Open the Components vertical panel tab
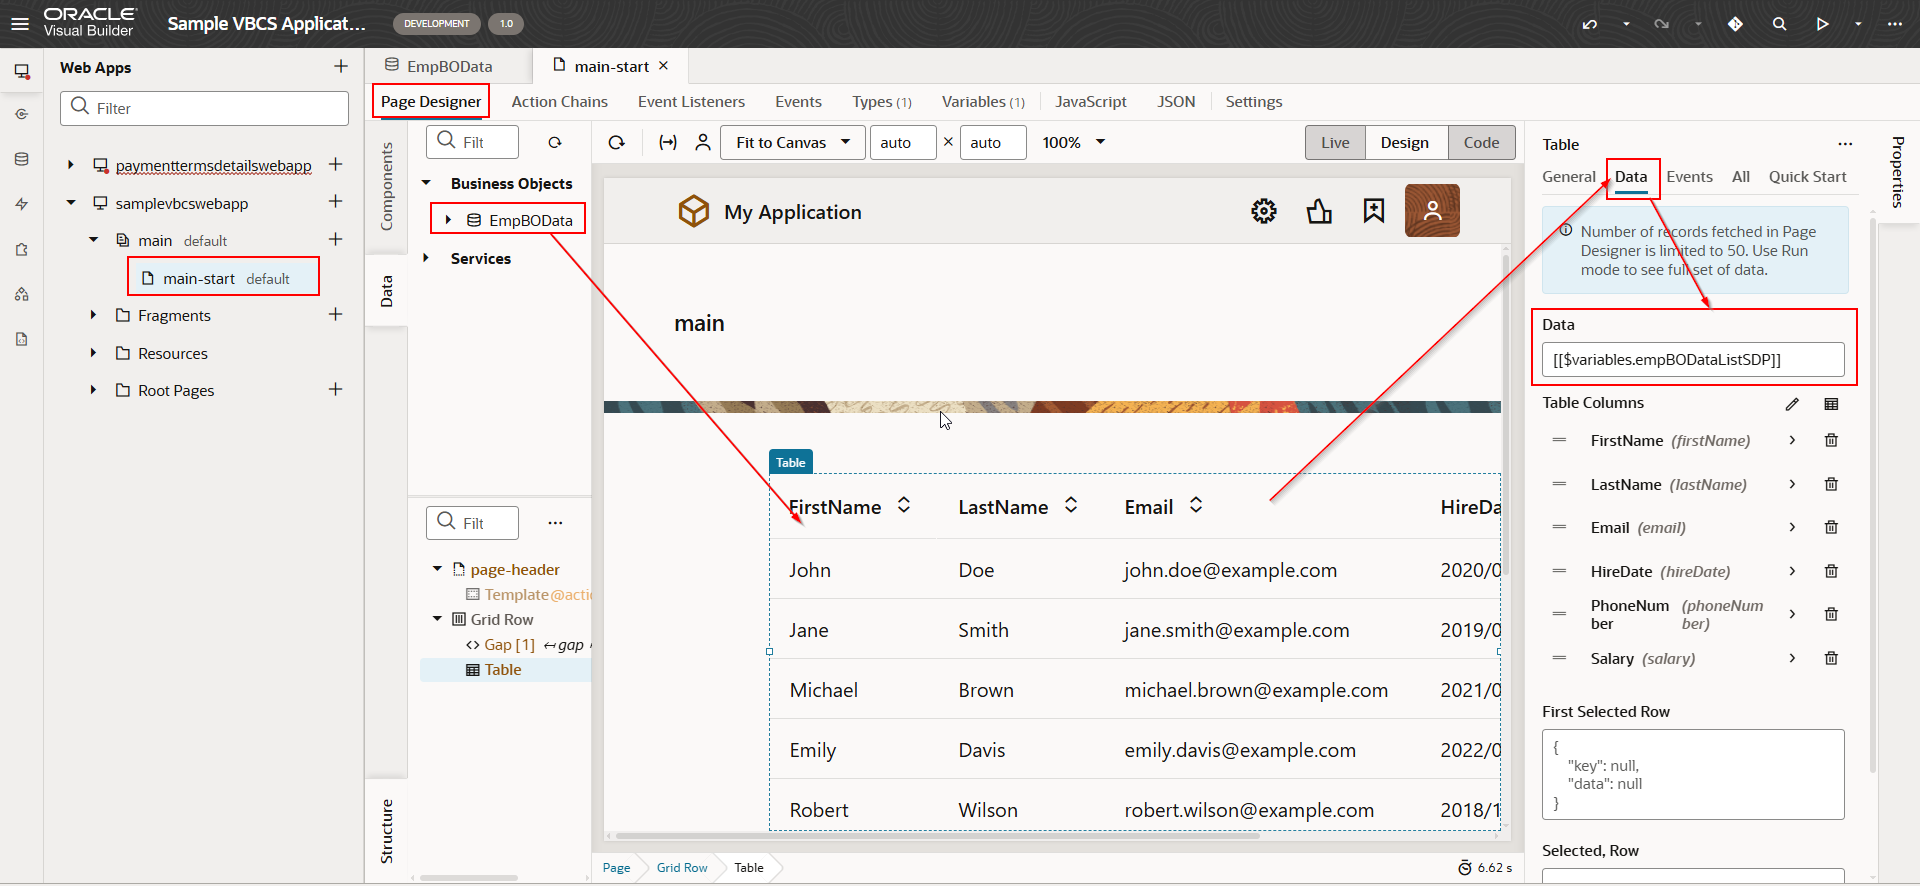 tap(387, 186)
